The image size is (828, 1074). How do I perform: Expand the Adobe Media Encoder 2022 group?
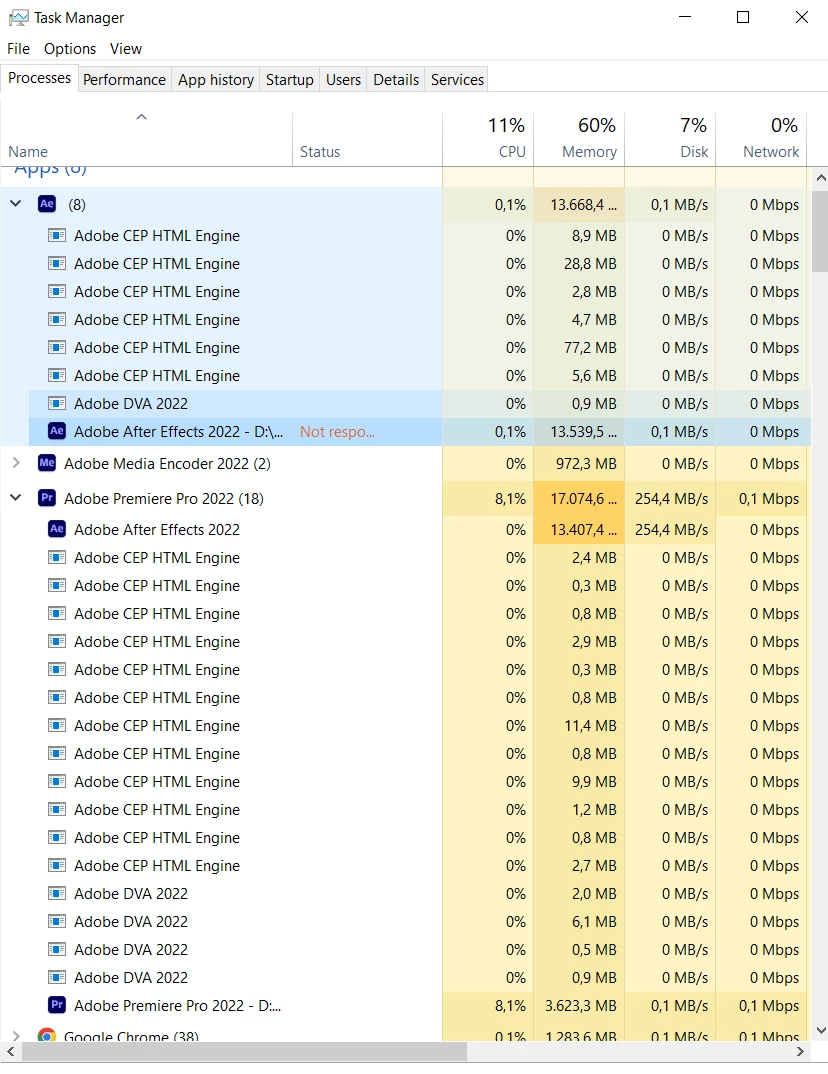click(16, 464)
